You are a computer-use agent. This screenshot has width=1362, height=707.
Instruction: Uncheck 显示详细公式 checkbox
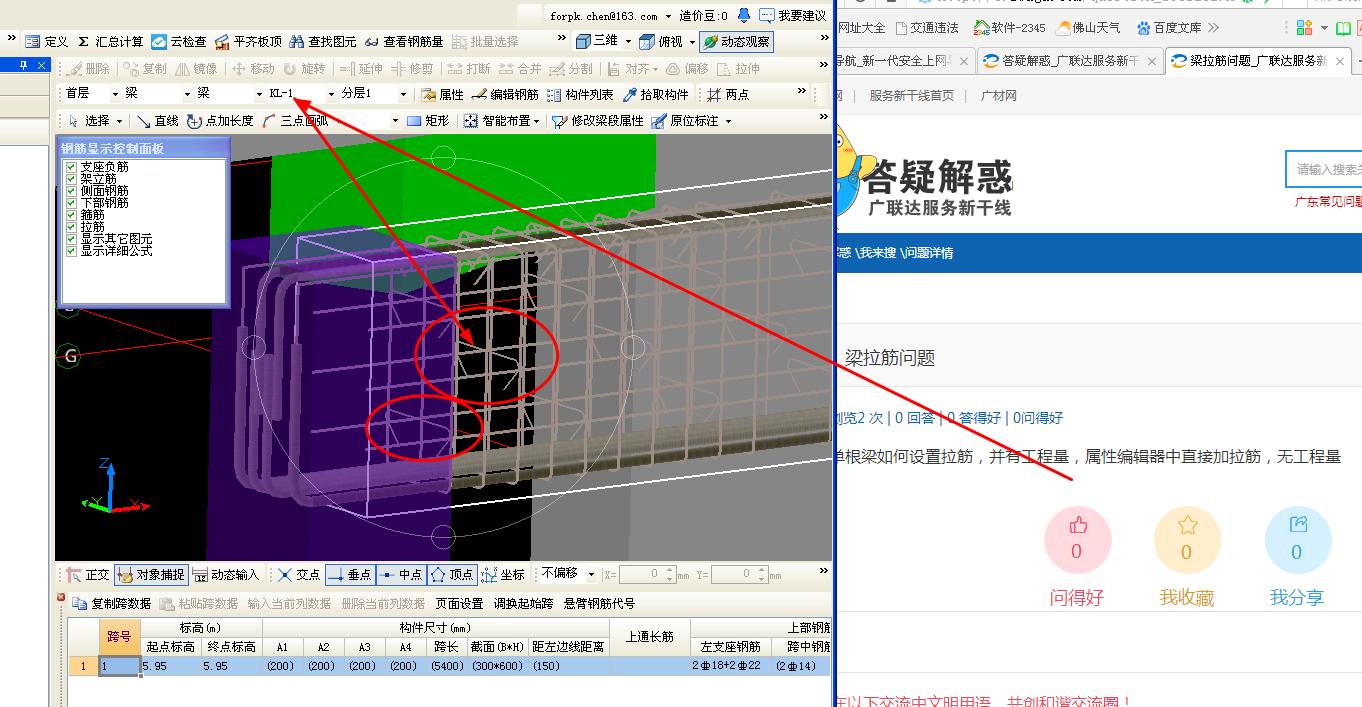[x=72, y=251]
